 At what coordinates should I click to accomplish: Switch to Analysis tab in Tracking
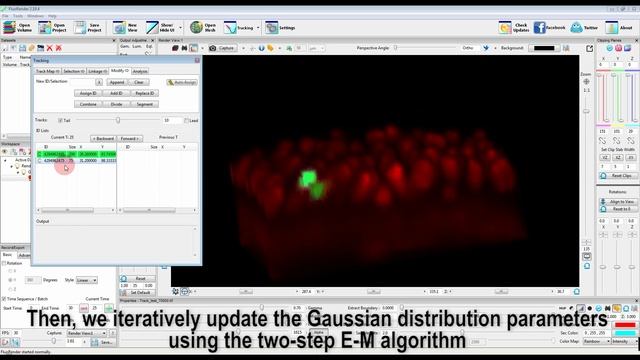[x=140, y=71]
